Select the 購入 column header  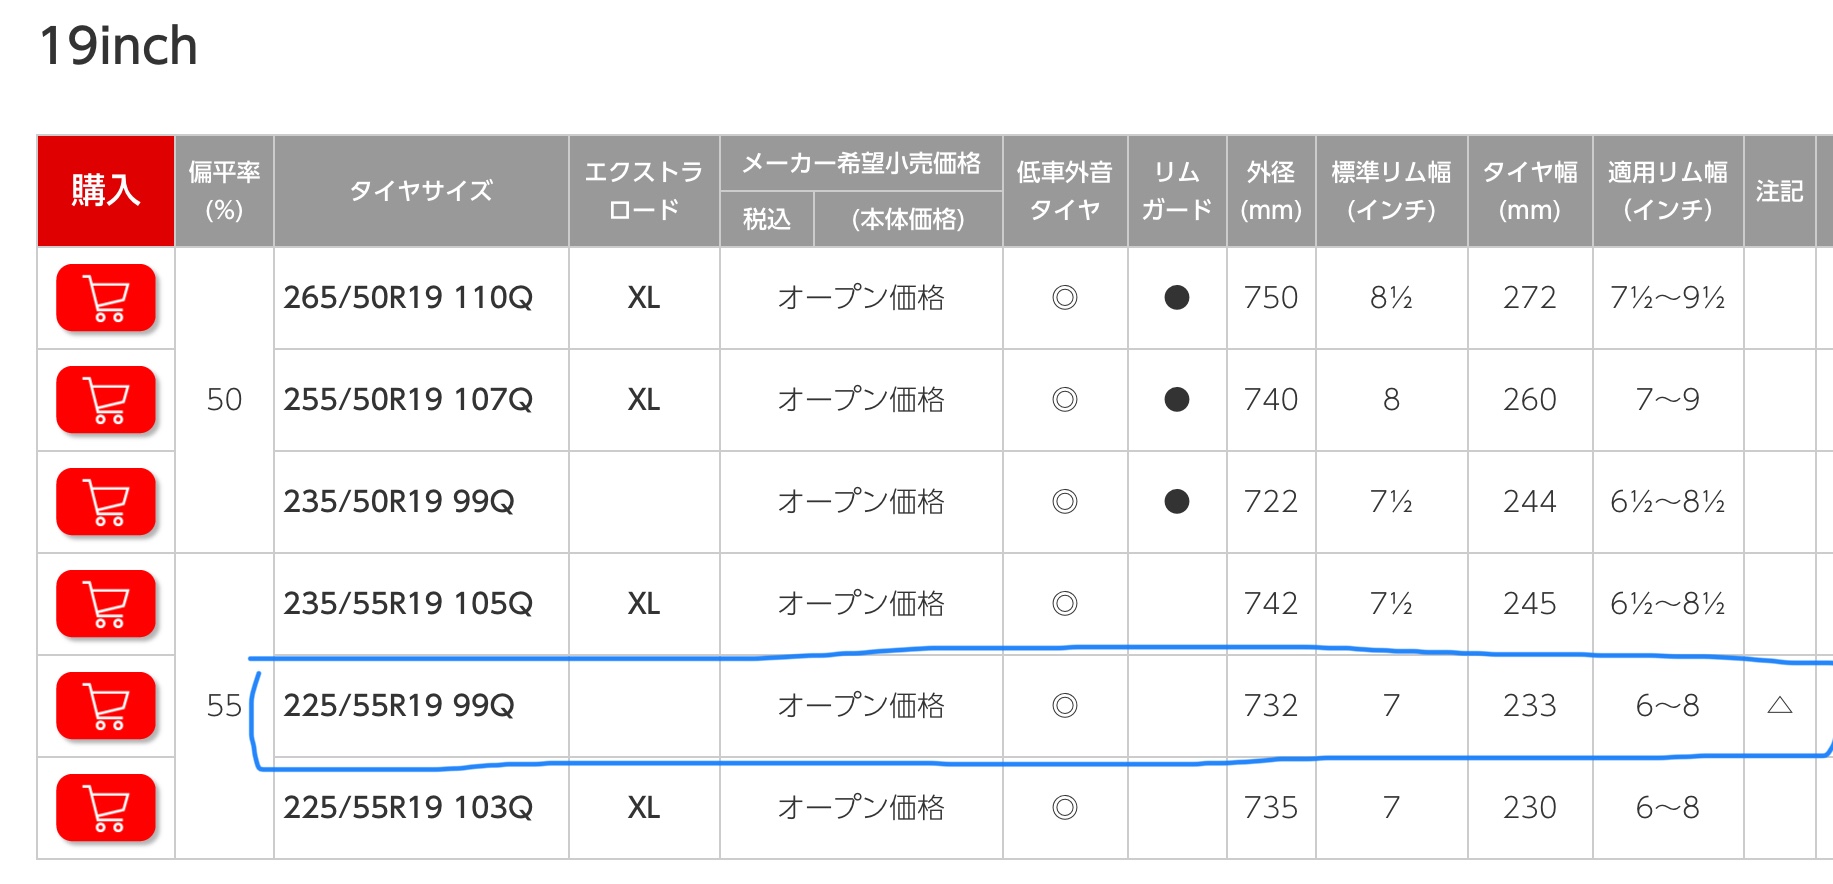pos(106,191)
